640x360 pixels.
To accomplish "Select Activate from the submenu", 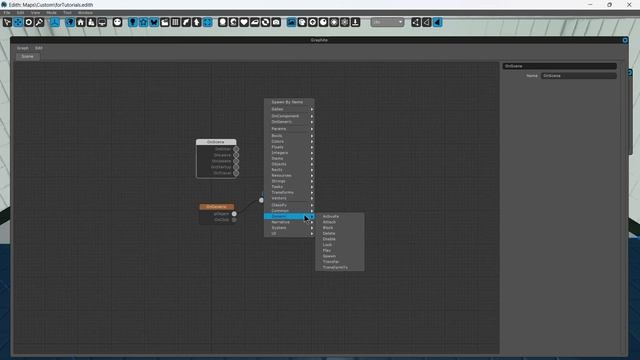I will click(x=340, y=216).
